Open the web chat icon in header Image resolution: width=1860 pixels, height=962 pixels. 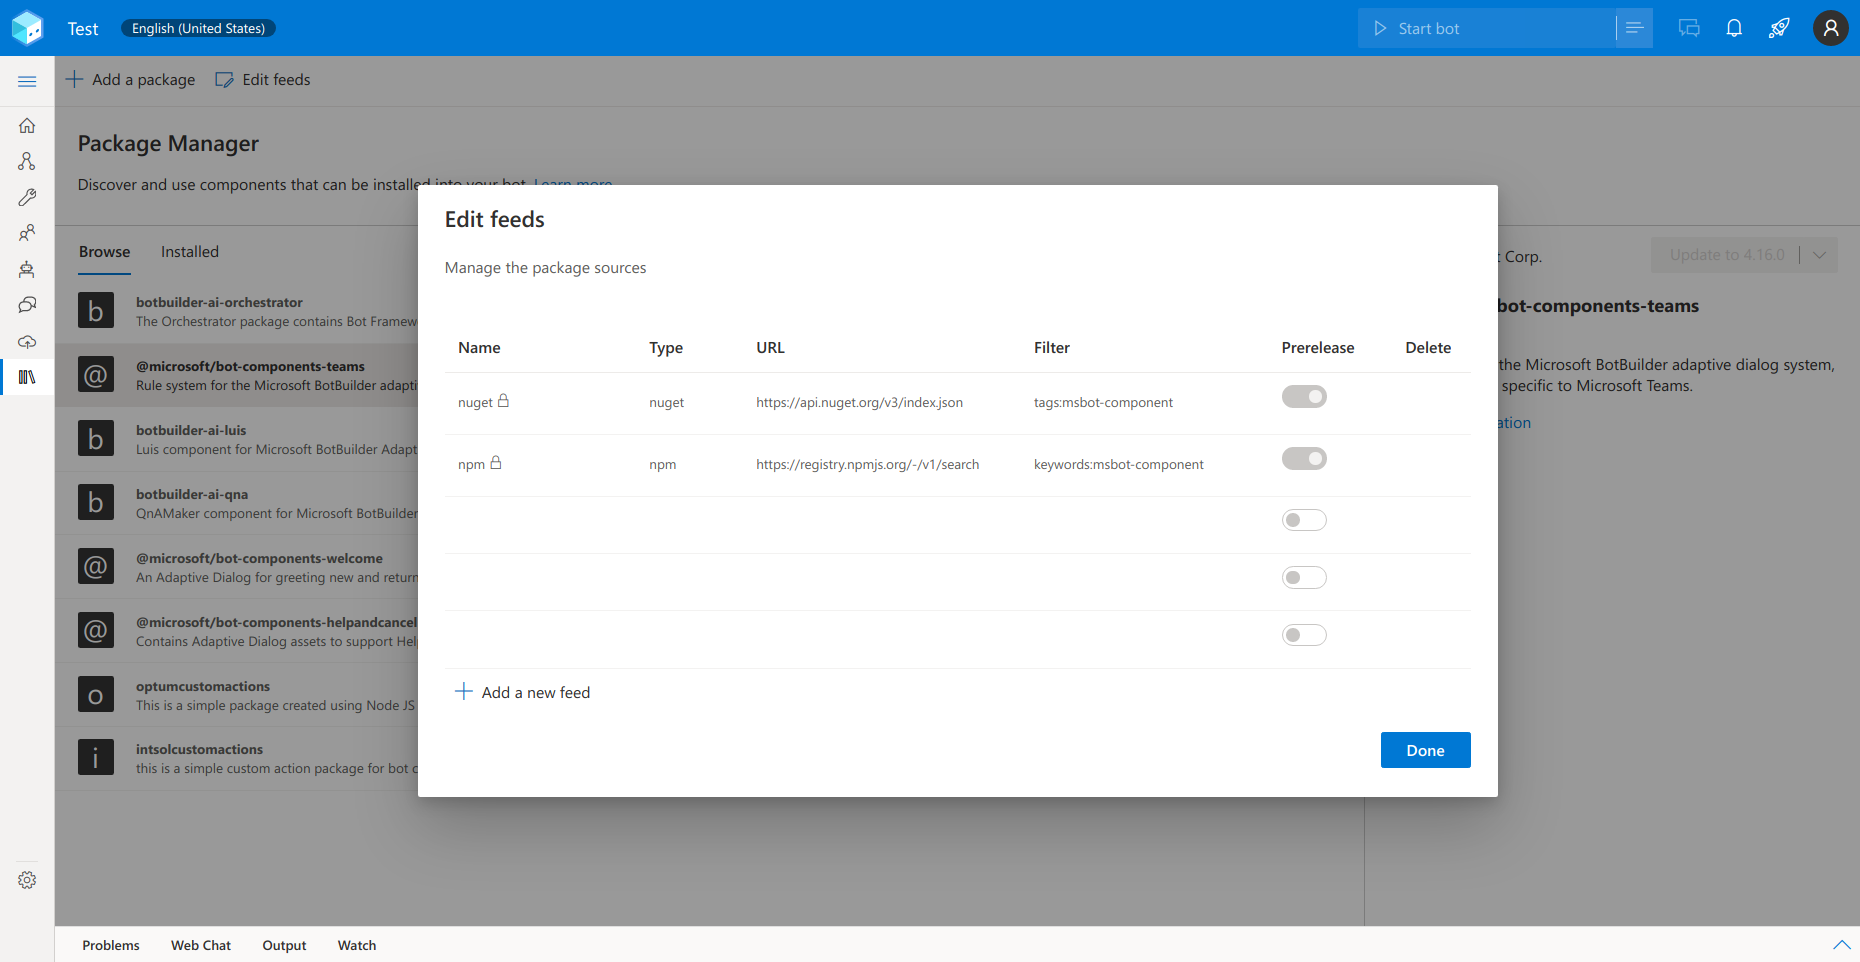coord(1689,28)
